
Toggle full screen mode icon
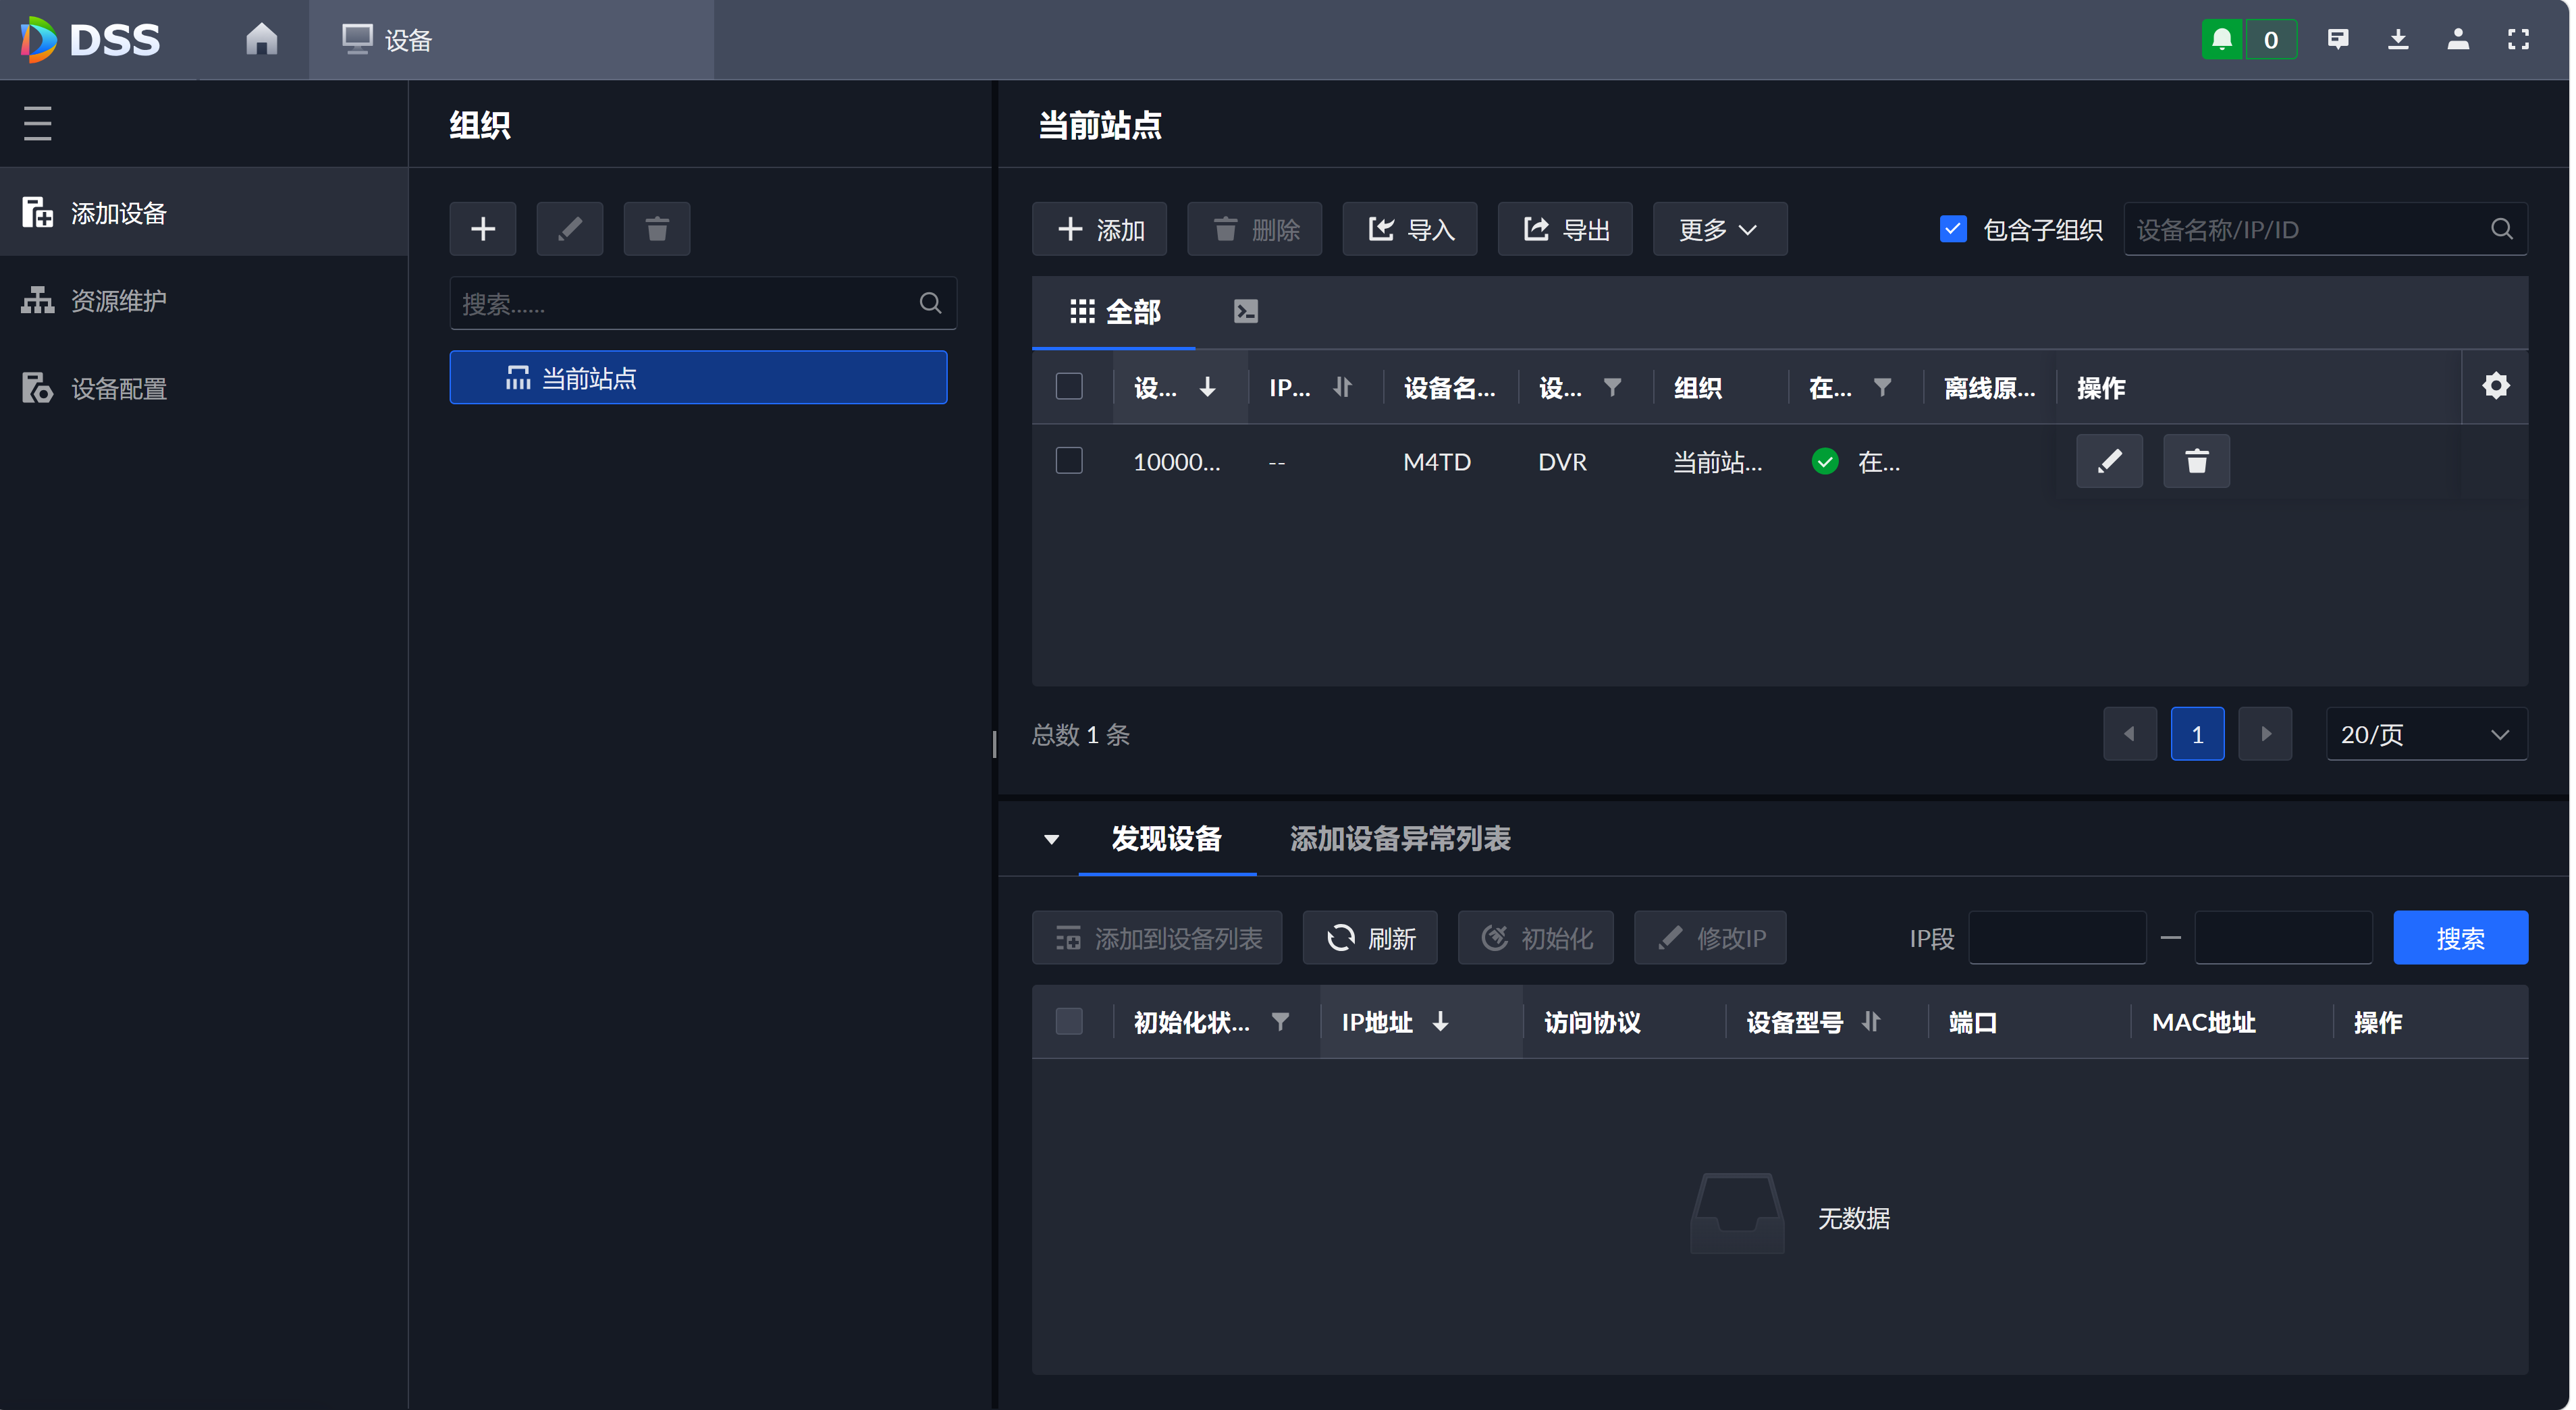click(2518, 40)
